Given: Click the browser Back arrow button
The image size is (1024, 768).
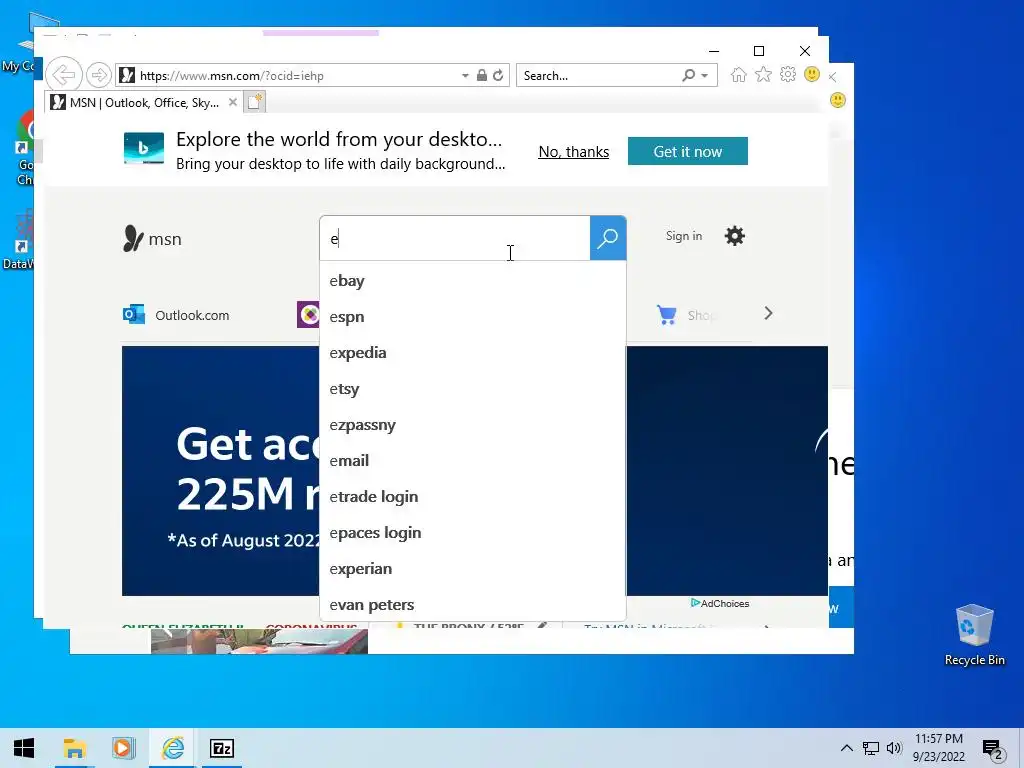Looking at the screenshot, I should coord(64,75).
